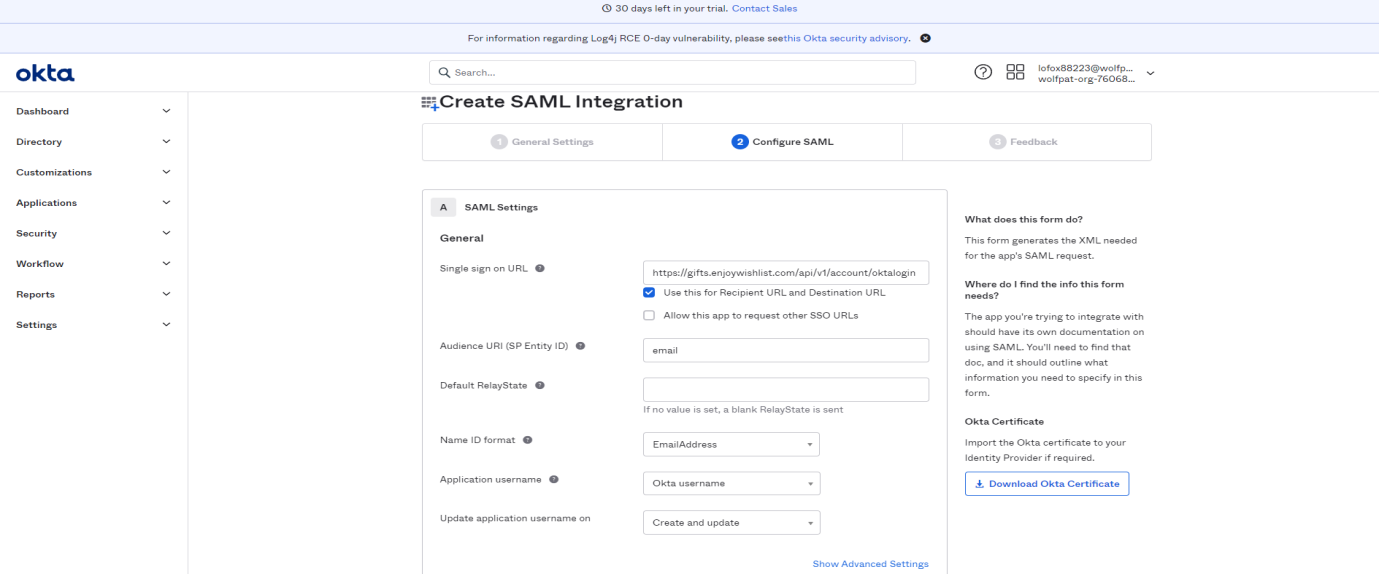Image resolution: width=1379 pixels, height=574 pixels.
Task: Open the Application username dropdown
Action: (730, 483)
